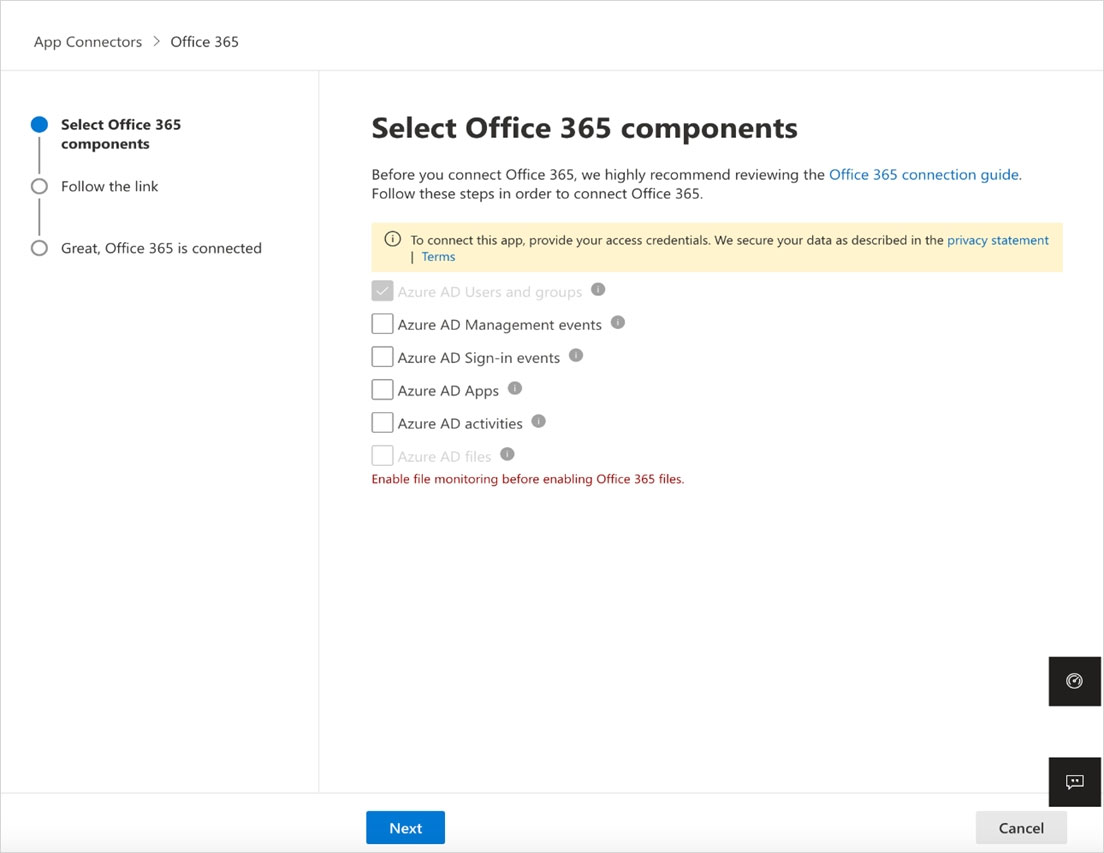Click the Next button
This screenshot has width=1104, height=853.
pos(406,828)
